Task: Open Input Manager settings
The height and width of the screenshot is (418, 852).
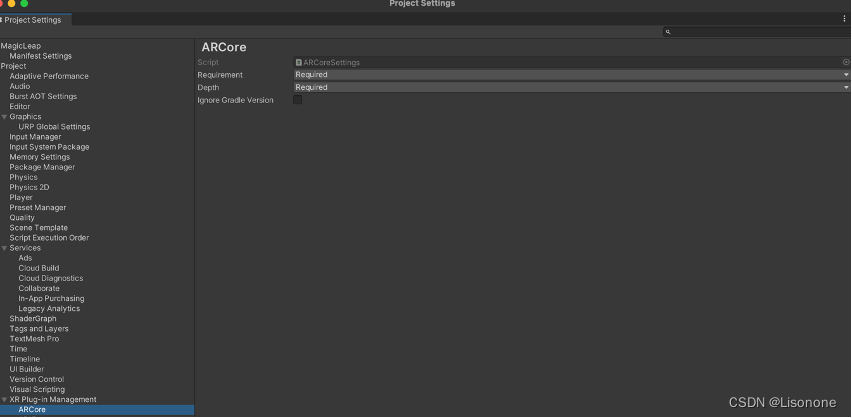Action: 35,137
